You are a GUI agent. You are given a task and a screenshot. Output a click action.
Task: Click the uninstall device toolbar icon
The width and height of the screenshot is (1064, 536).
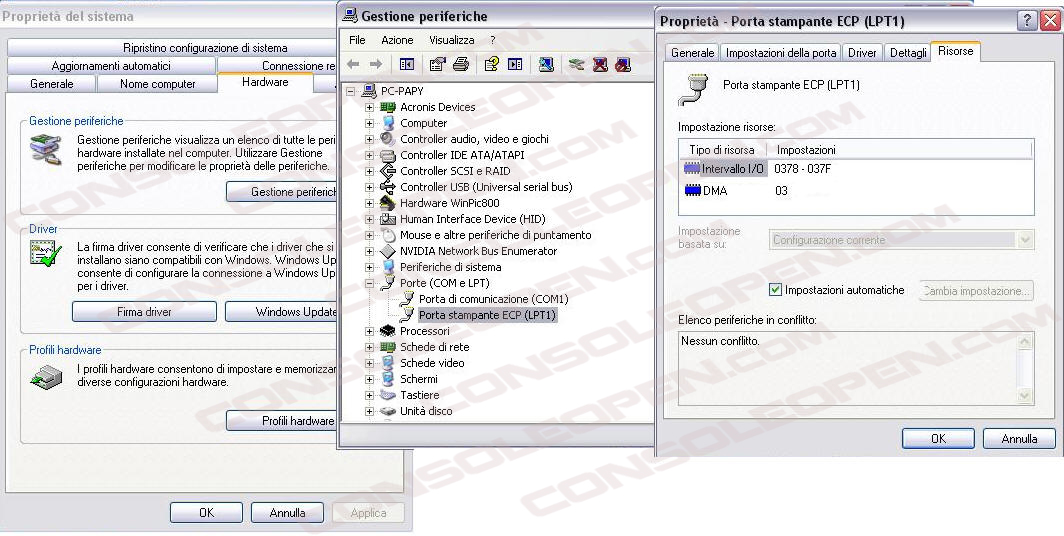(x=600, y=64)
